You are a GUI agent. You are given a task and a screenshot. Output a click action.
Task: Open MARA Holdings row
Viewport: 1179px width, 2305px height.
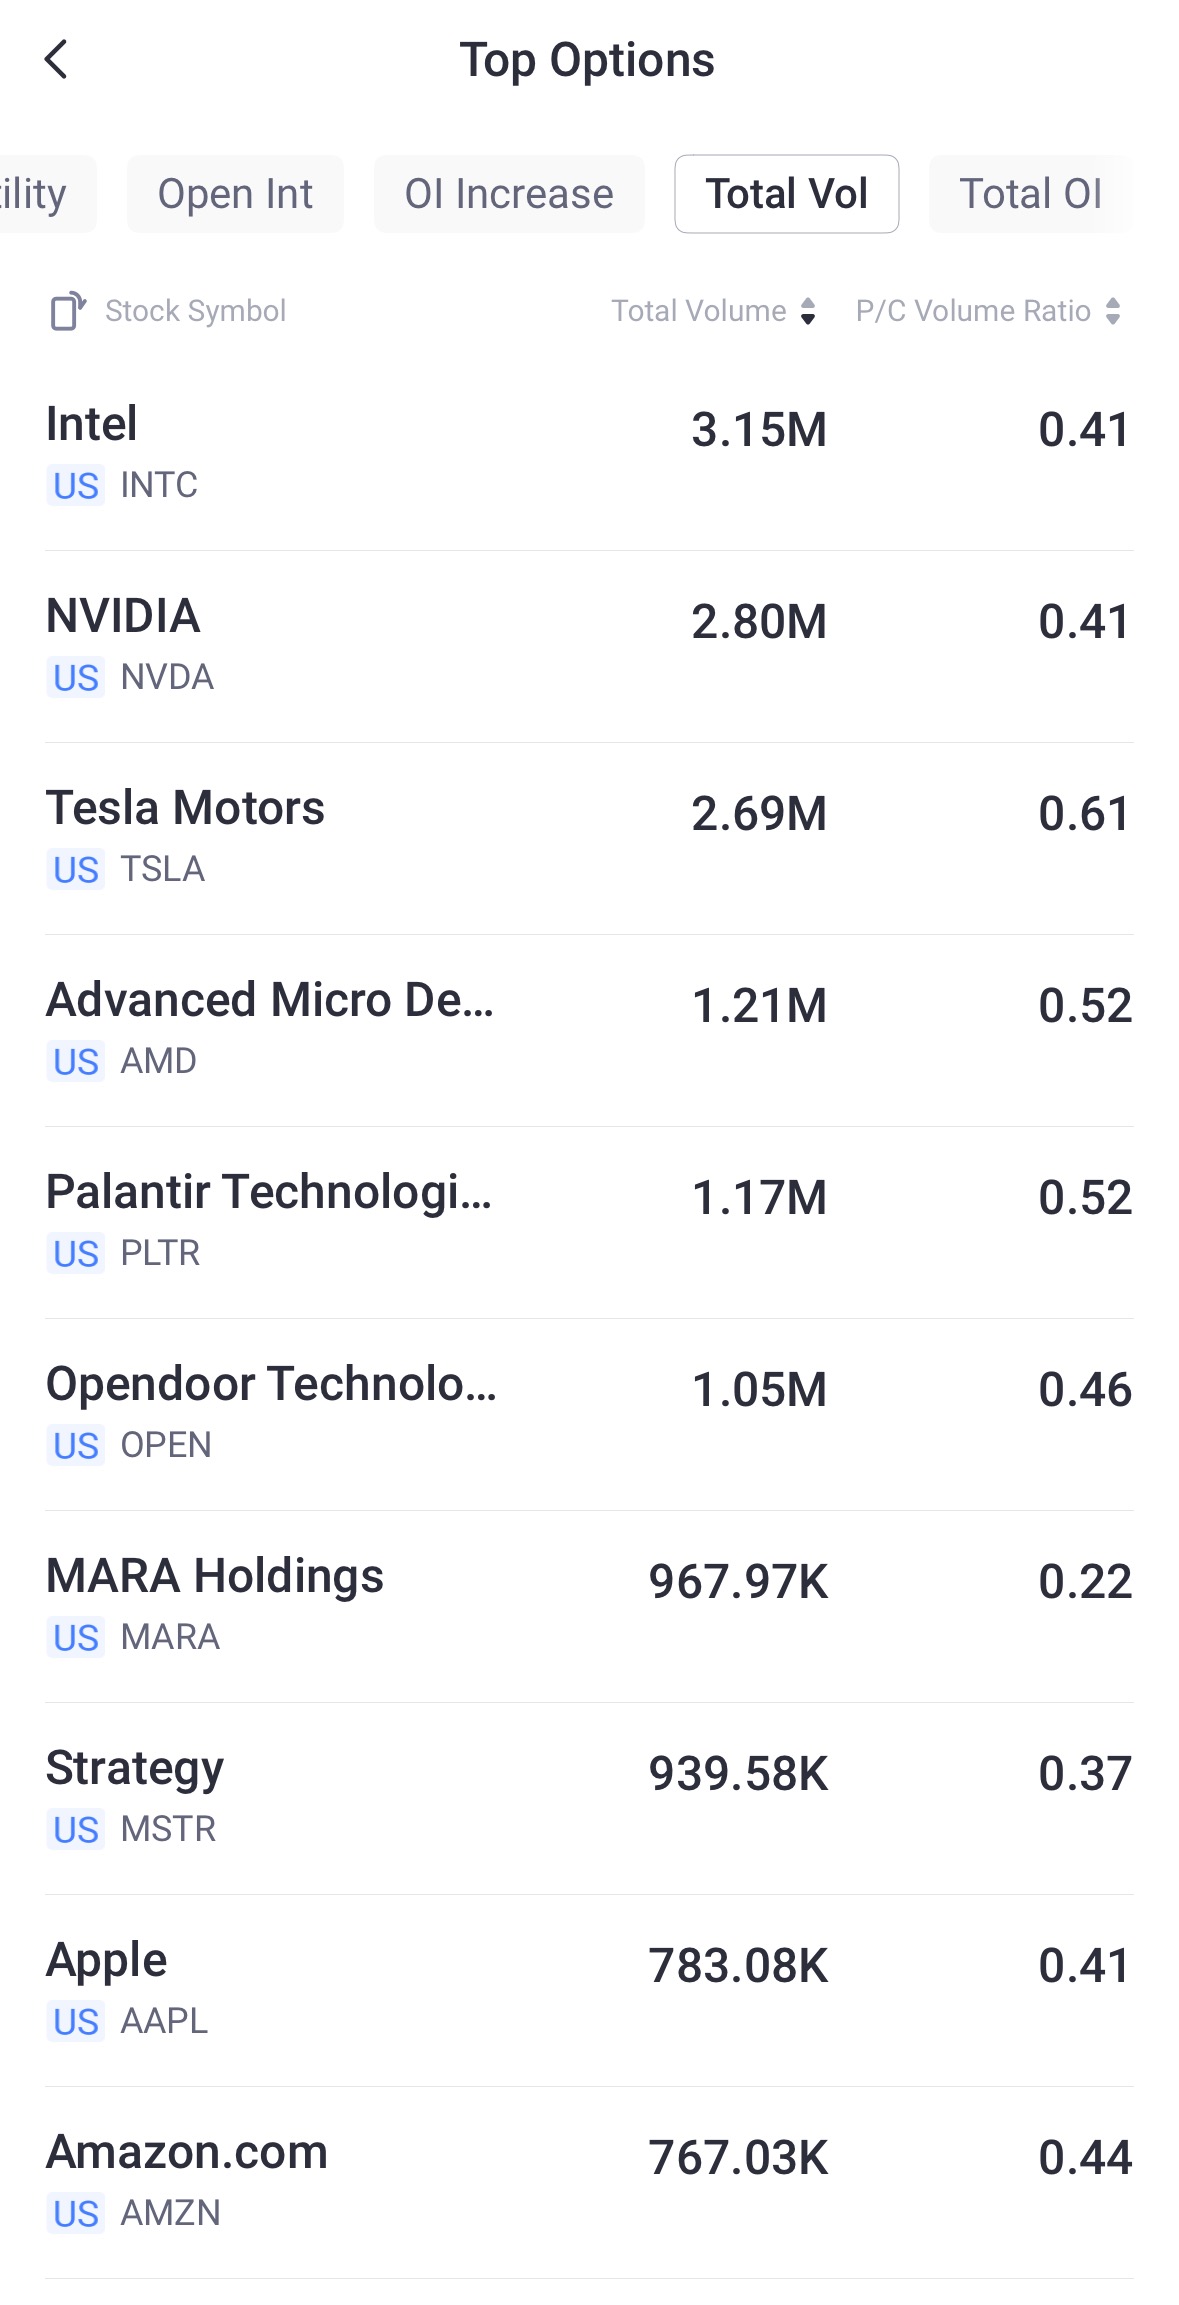(589, 1605)
